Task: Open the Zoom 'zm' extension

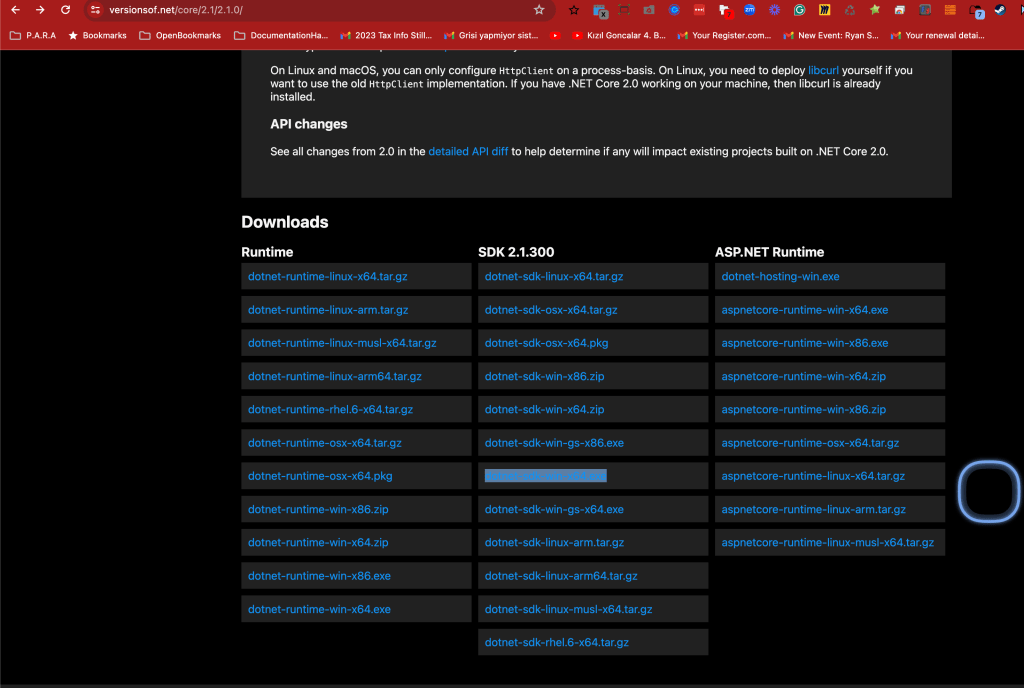Action: click(x=749, y=10)
